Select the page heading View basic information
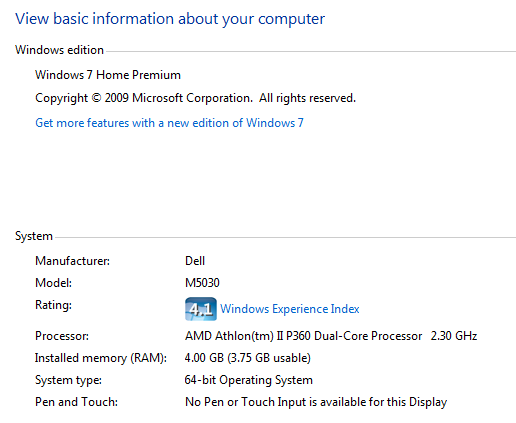The image size is (516, 423). click(170, 19)
